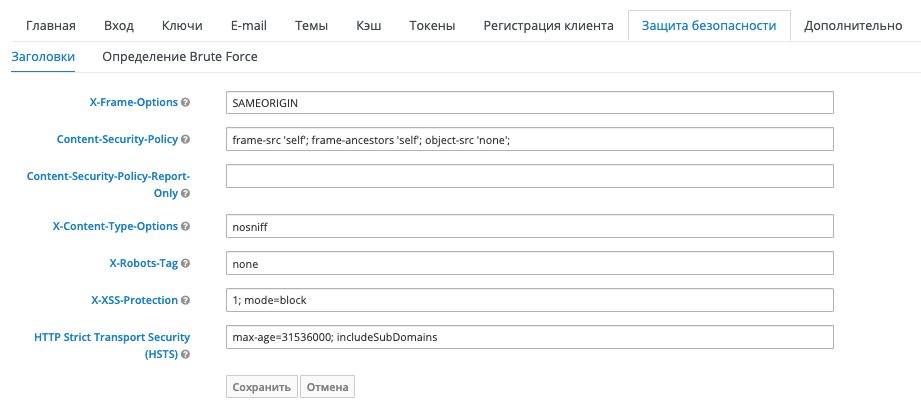Click help icon next to X-Content-Type-Options
This screenshot has width=921, height=415.
185,227
